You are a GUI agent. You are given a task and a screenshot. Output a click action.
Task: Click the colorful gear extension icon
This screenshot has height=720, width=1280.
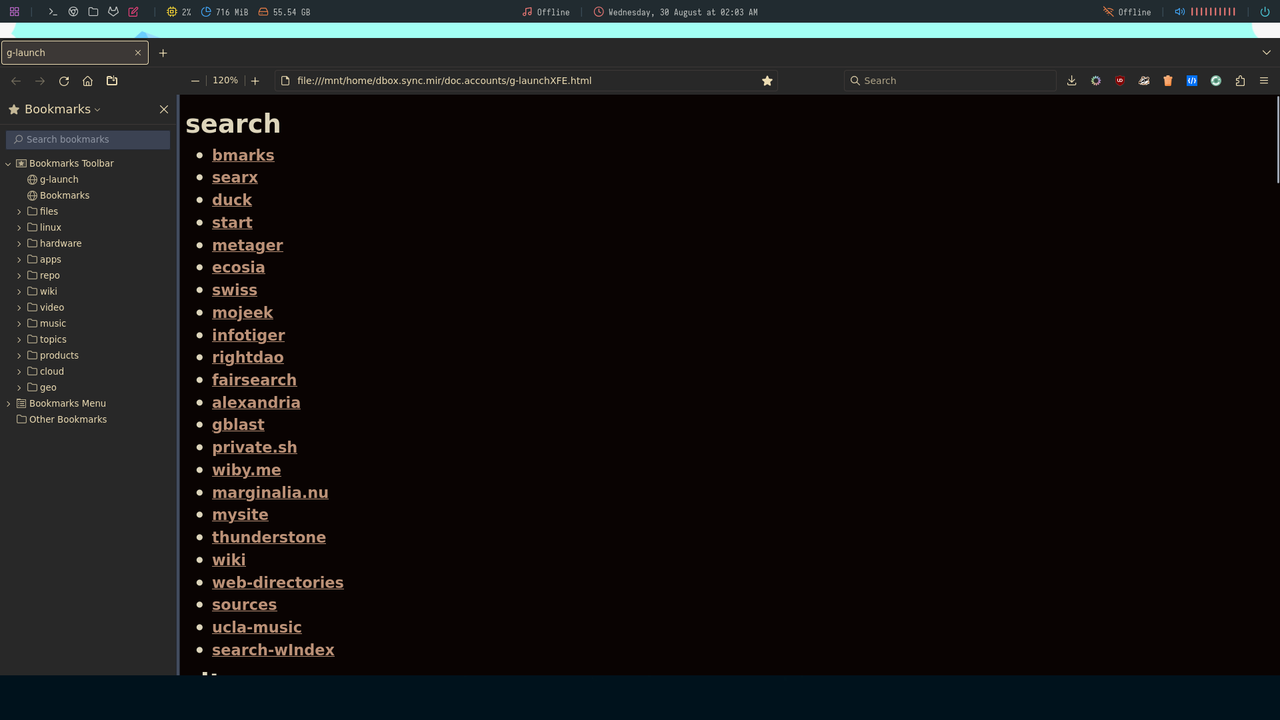pos(1096,81)
